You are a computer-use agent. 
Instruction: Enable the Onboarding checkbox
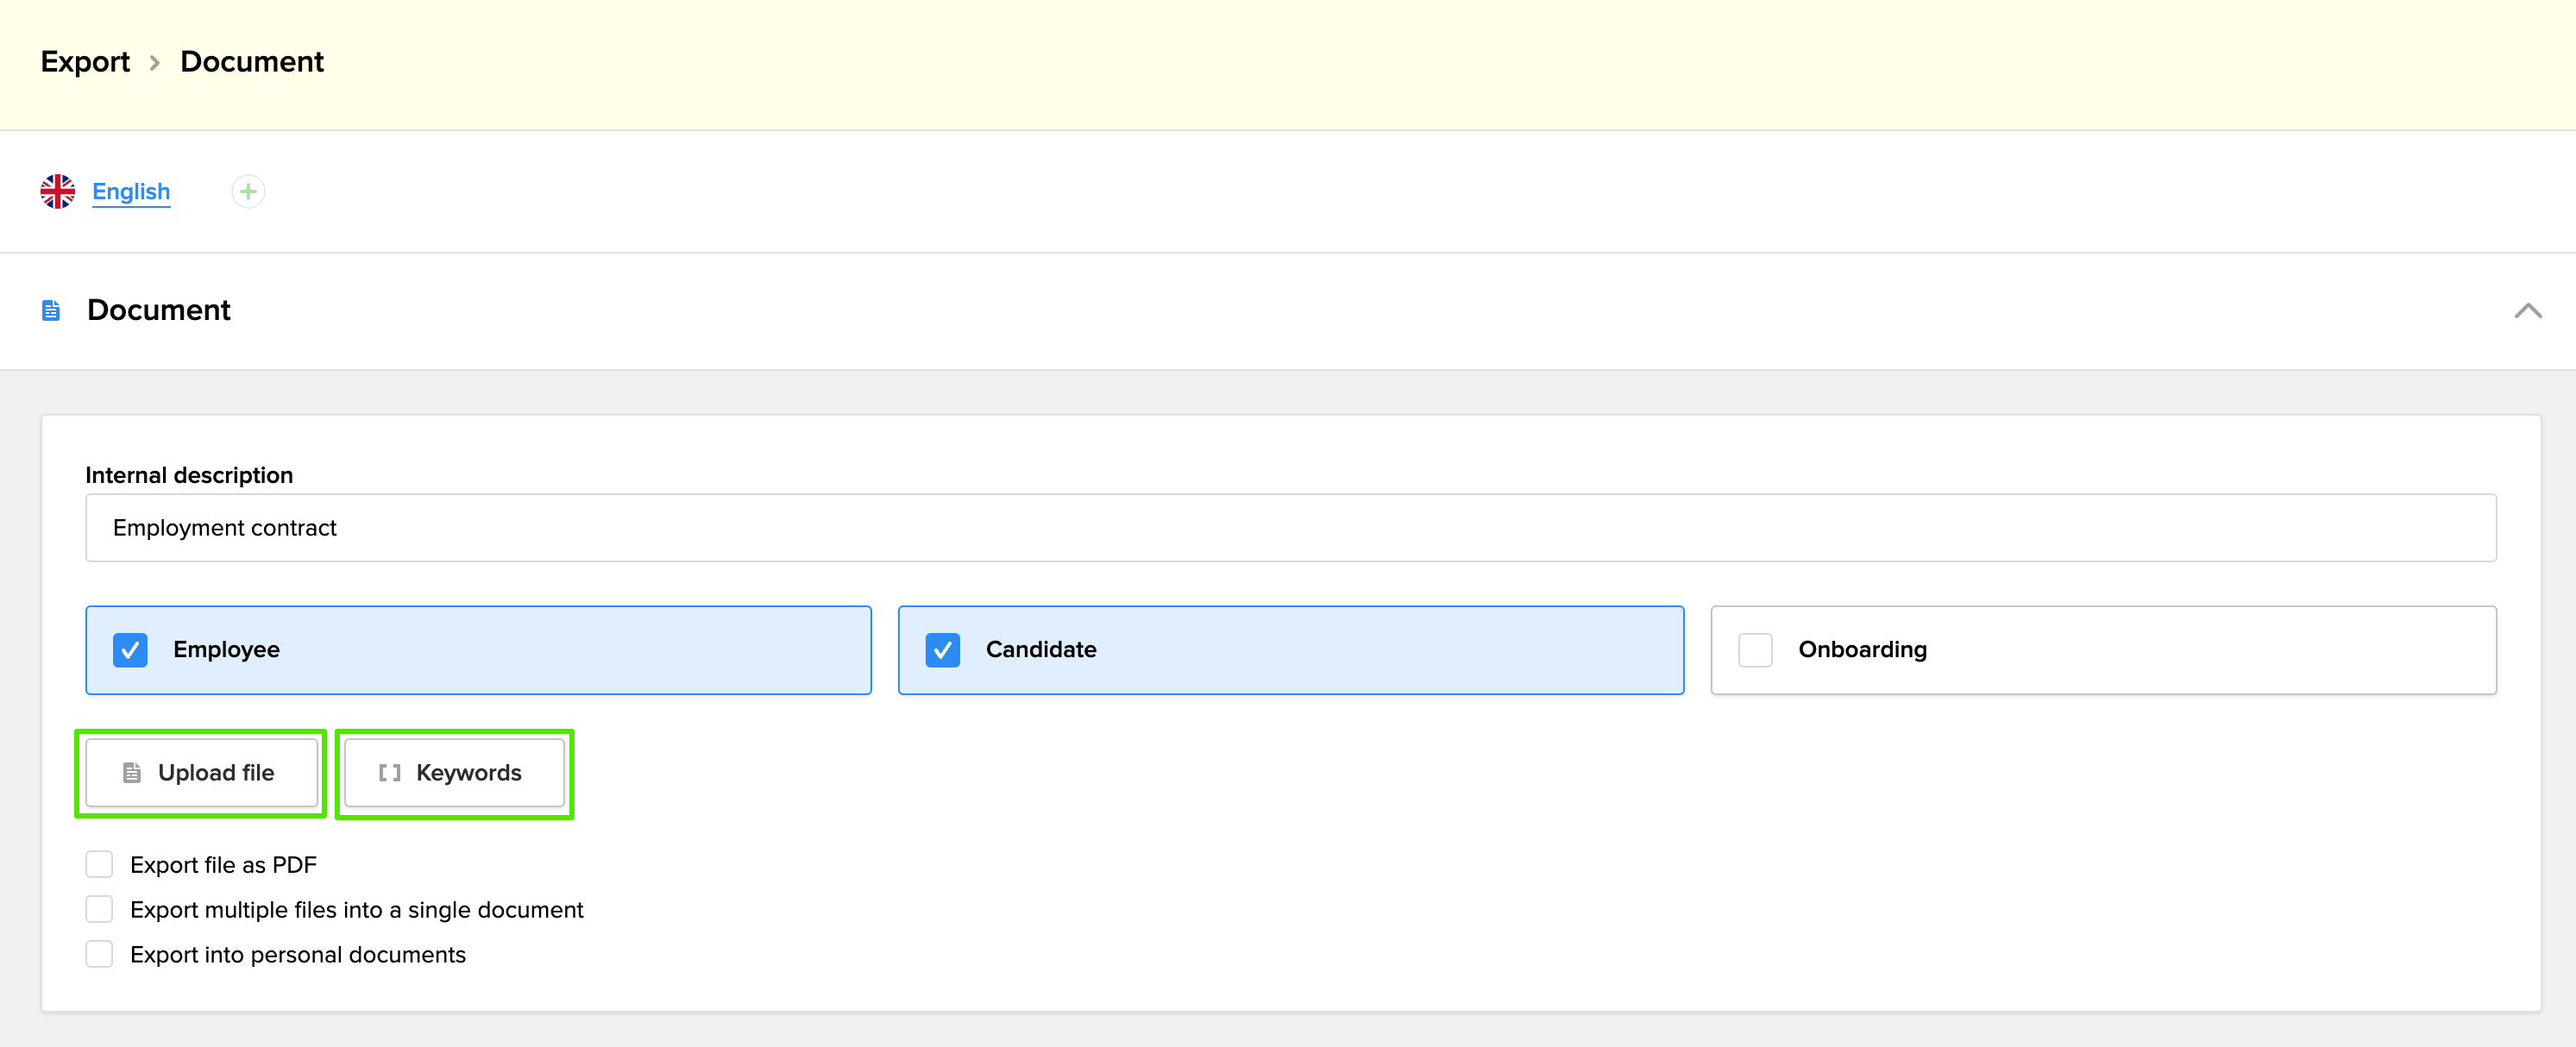[1755, 650]
